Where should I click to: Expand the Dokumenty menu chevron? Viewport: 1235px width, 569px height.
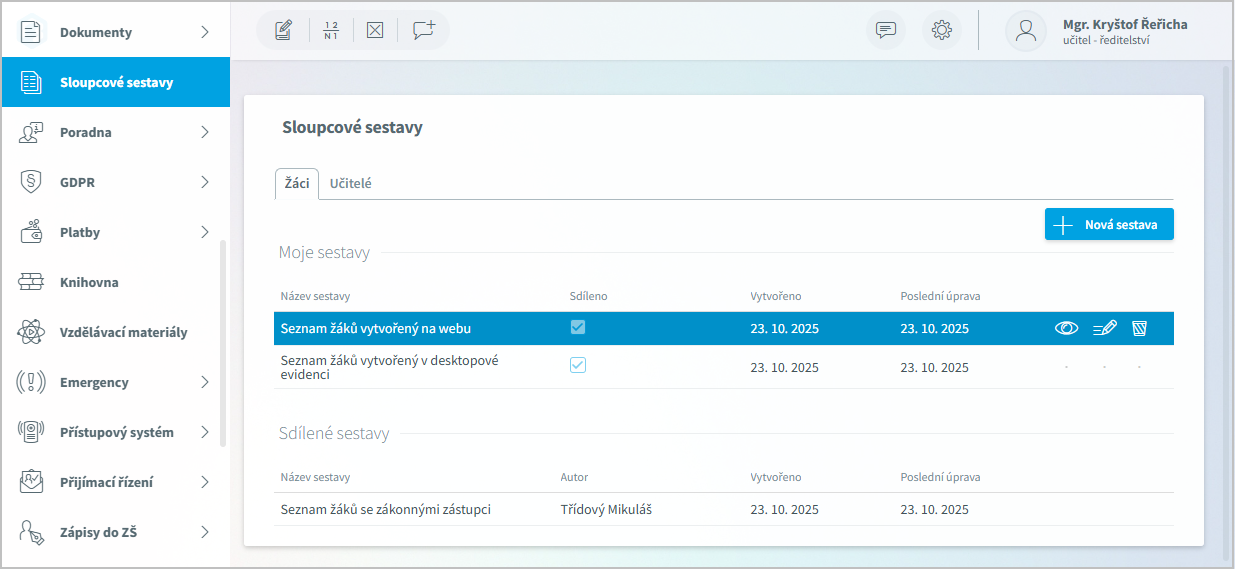pyautogui.click(x=205, y=32)
